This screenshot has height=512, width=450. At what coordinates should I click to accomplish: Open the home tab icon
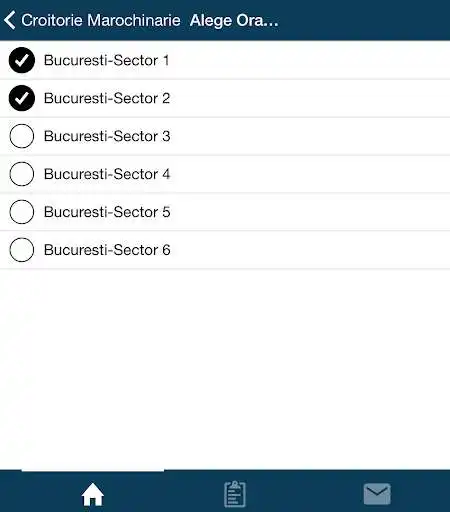coord(93,494)
